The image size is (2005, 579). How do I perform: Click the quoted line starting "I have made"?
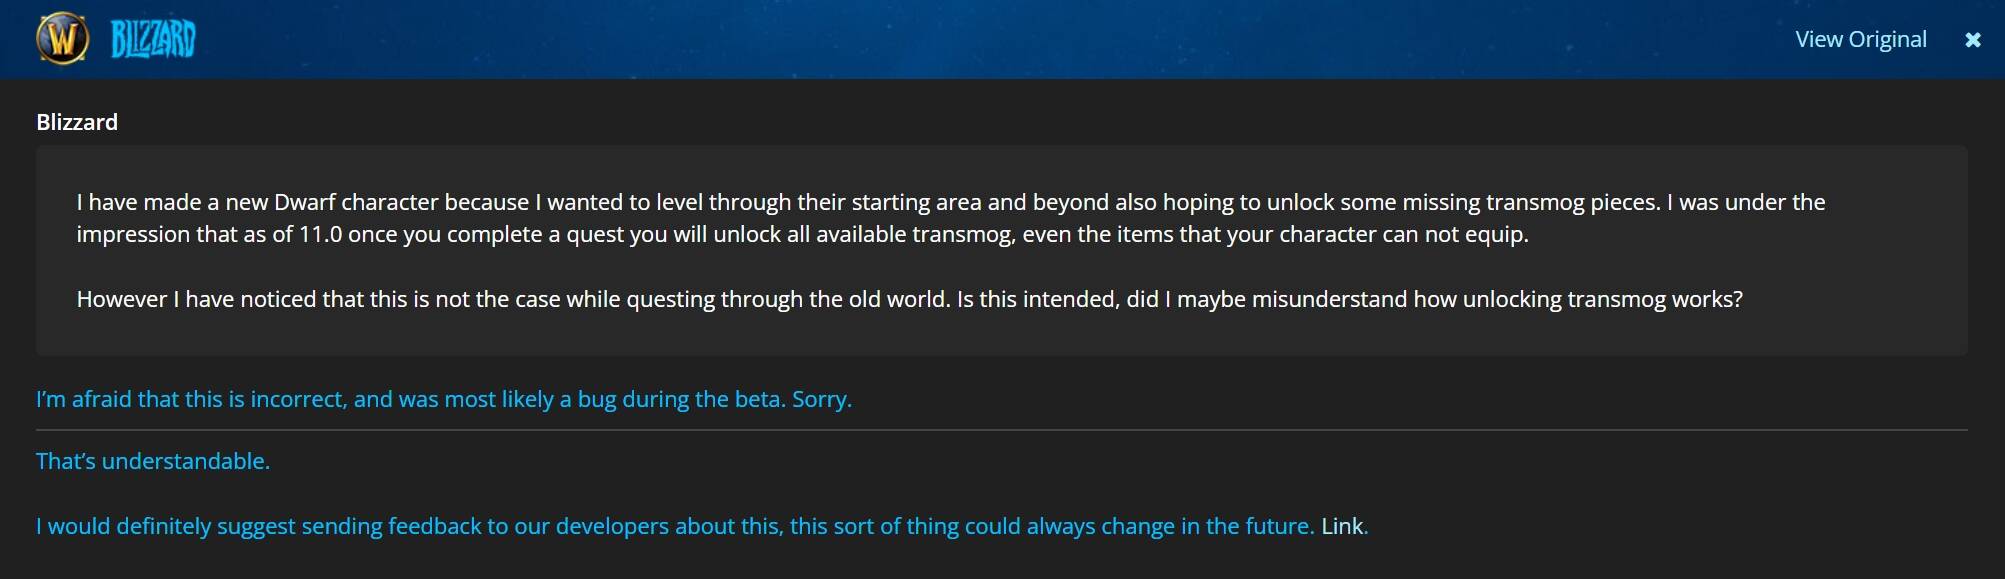pyautogui.click(x=950, y=202)
